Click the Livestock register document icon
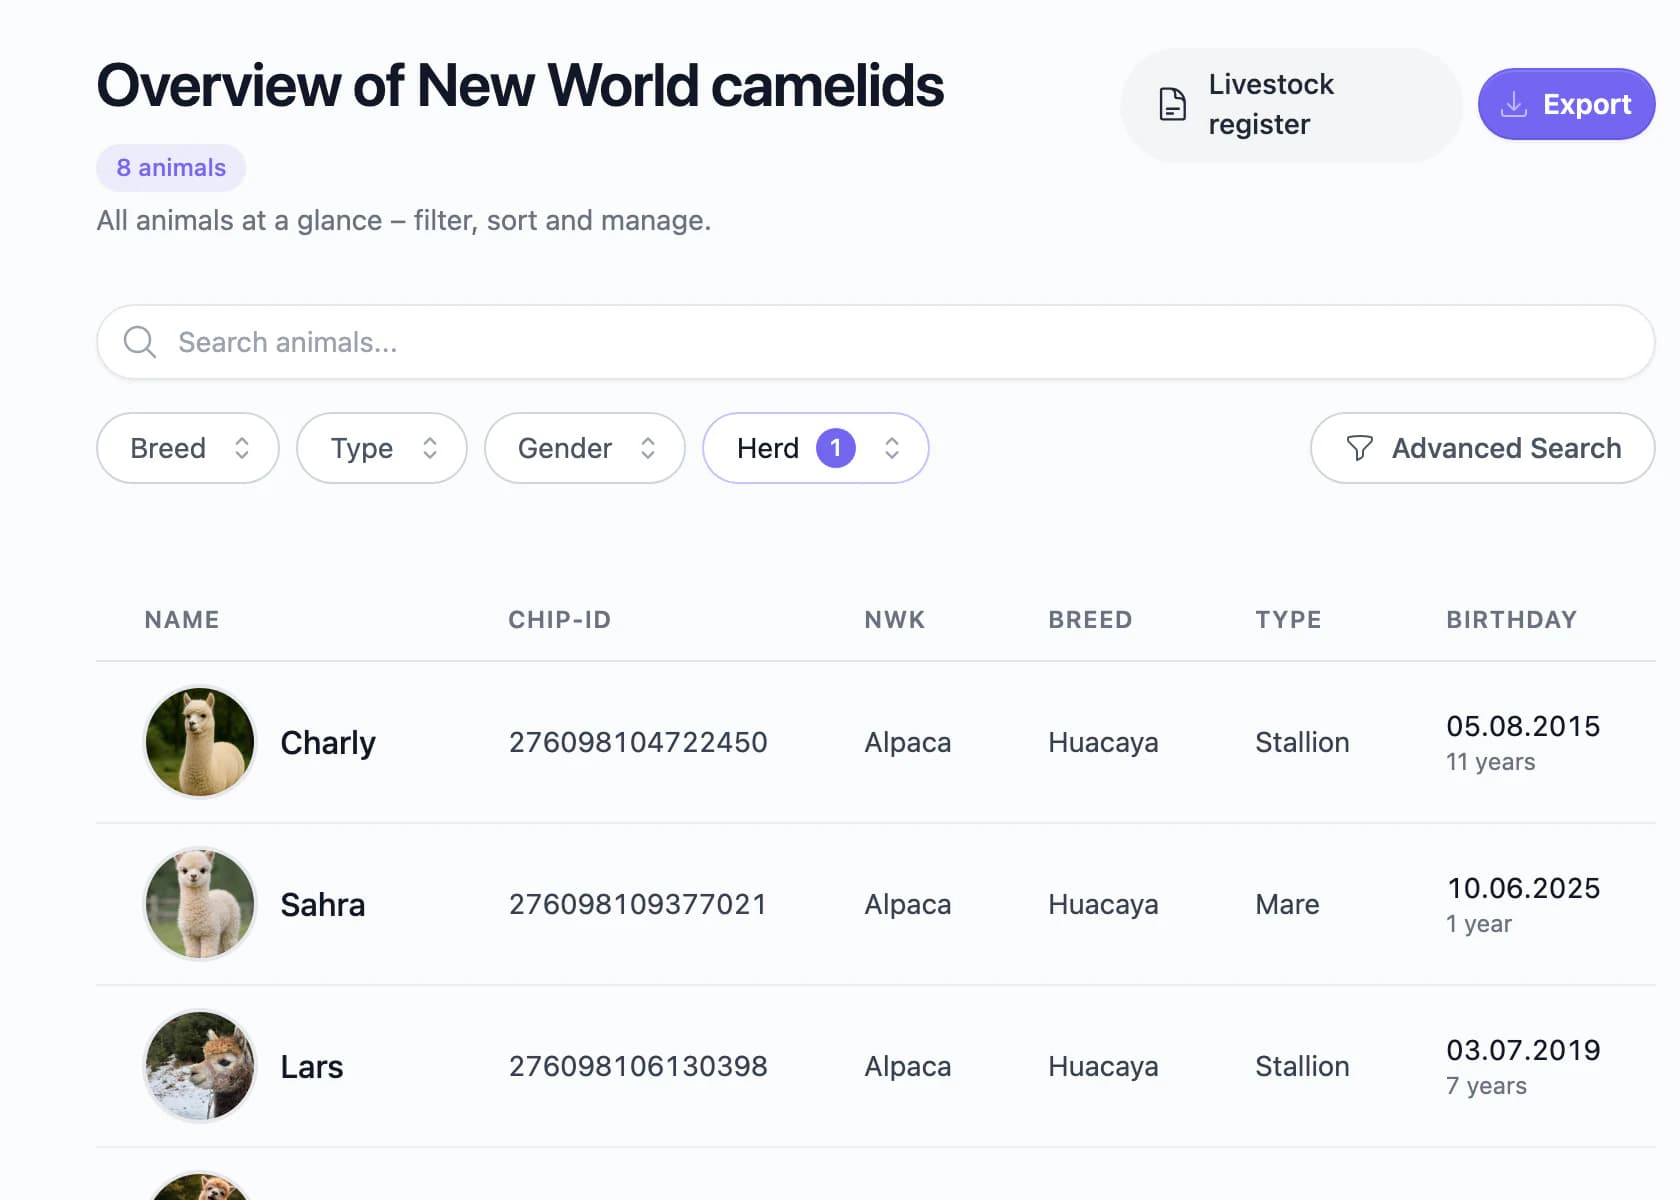 tap(1172, 104)
